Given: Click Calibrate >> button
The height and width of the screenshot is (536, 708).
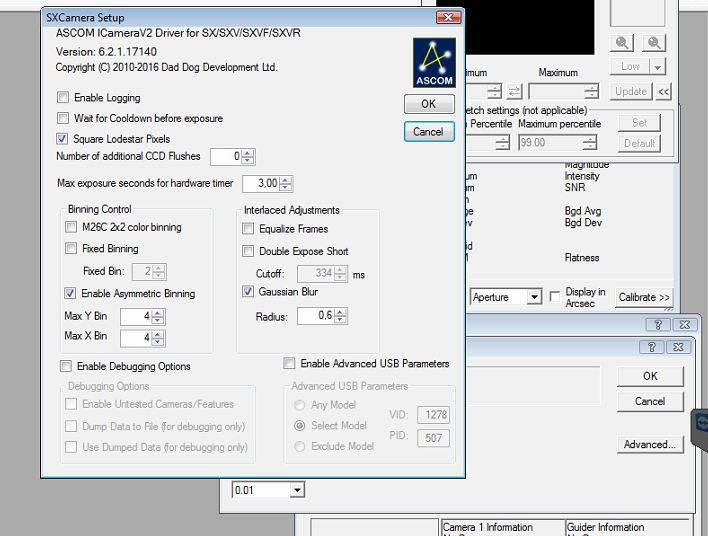Looking at the screenshot, I should coord(644,298).
